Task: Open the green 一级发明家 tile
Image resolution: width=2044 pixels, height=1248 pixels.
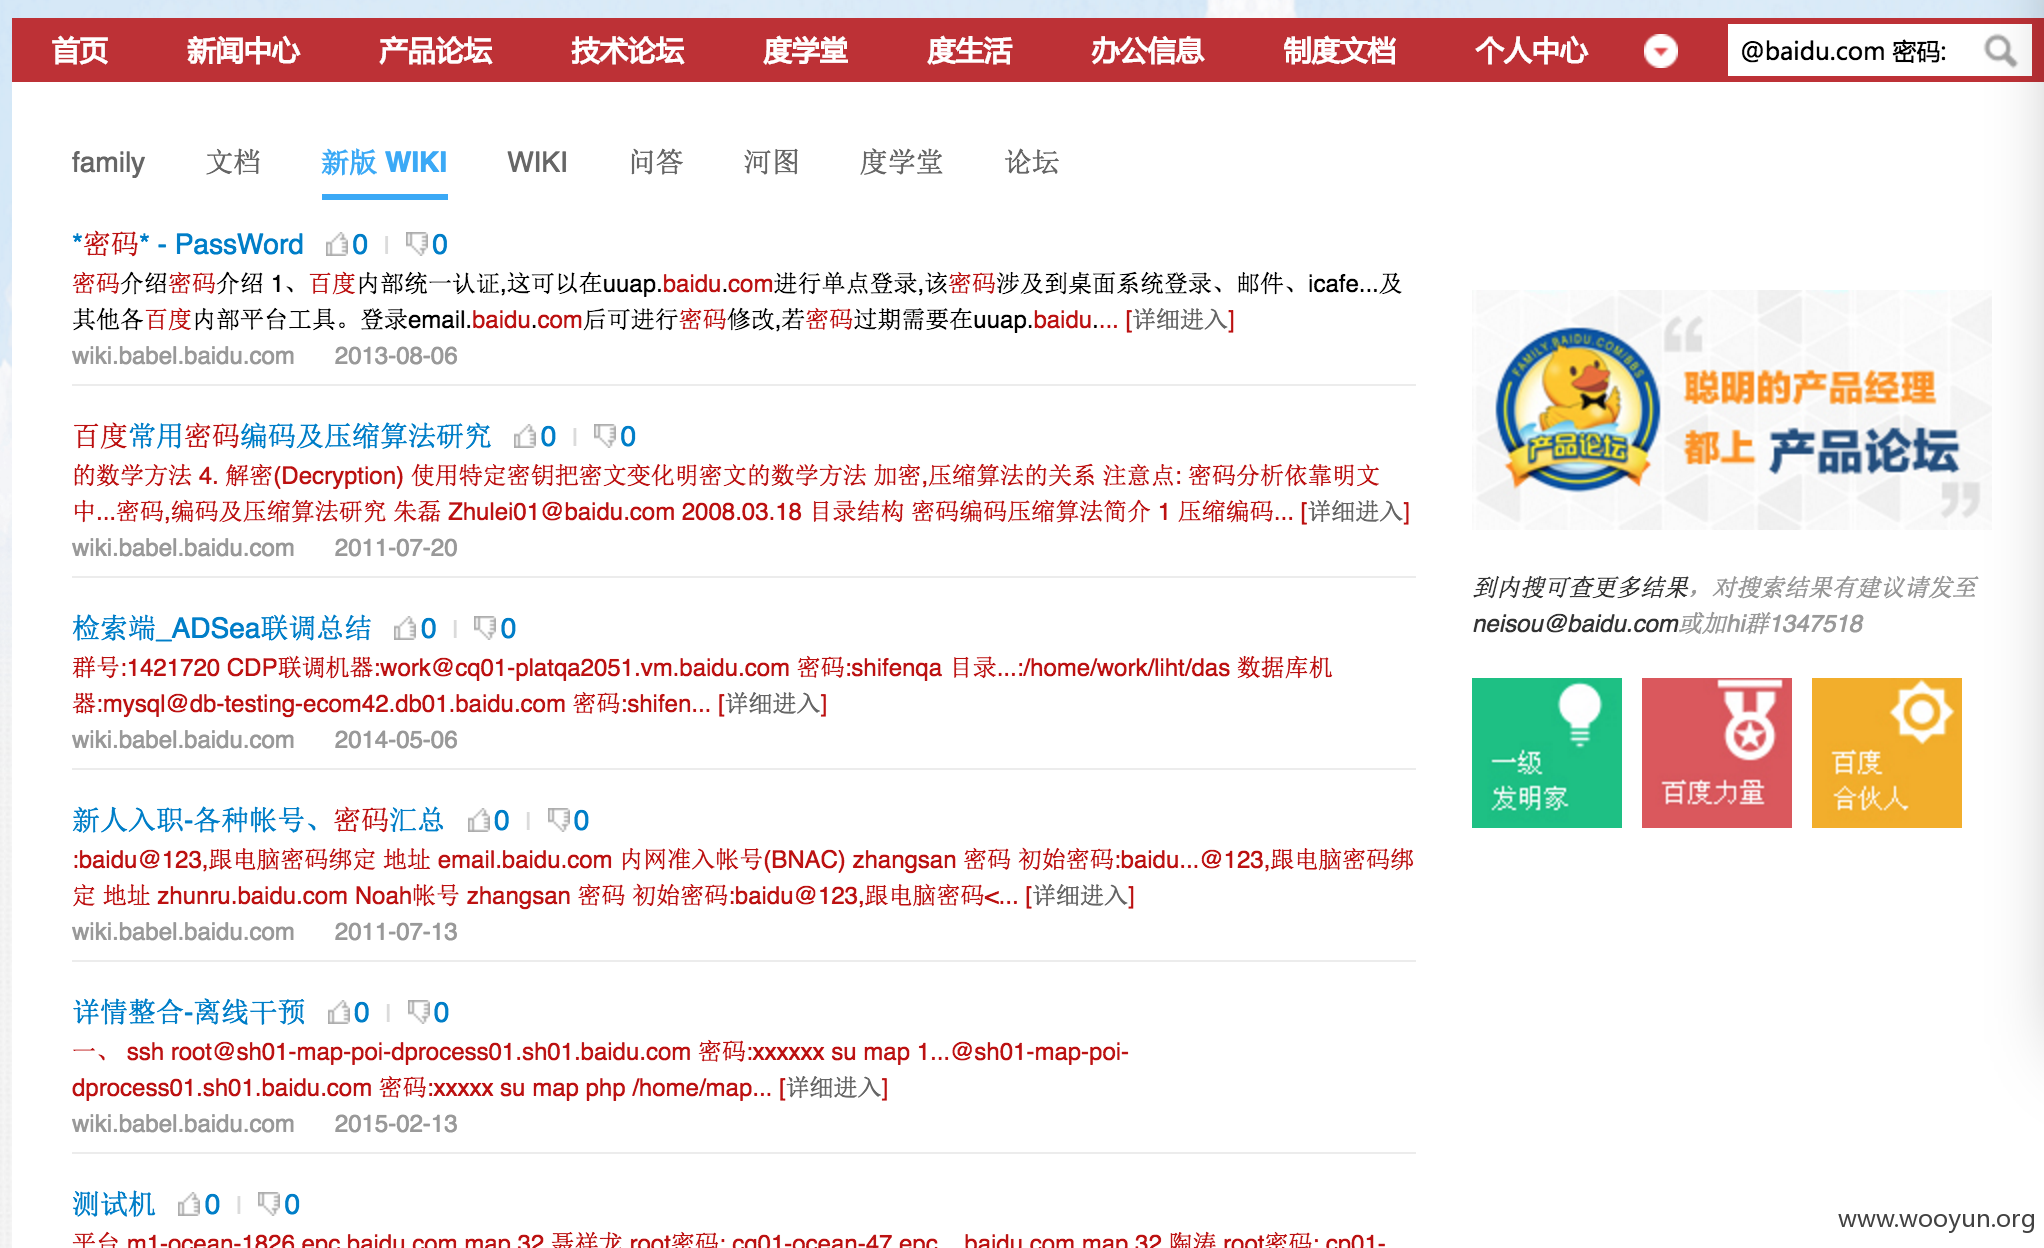Action: click(x=1546, y=753)
